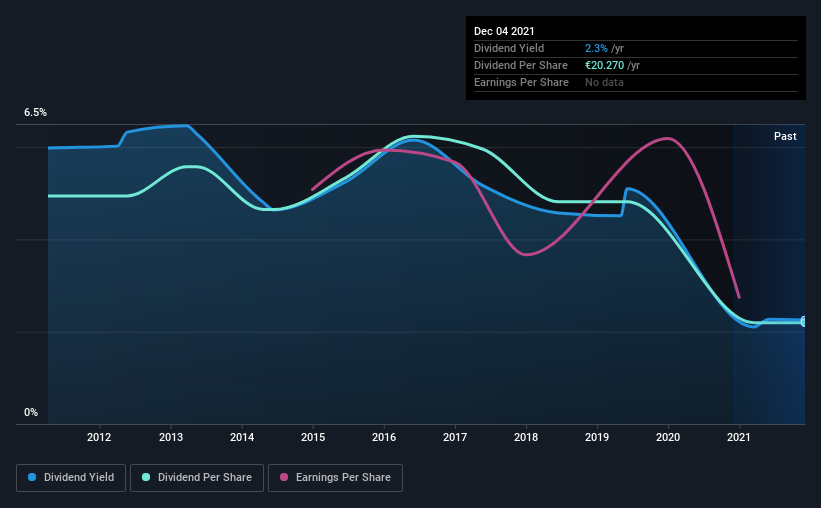821x508 pixels.
Task: Click the 2012 x-axis label
Action: tap(99, 437)
